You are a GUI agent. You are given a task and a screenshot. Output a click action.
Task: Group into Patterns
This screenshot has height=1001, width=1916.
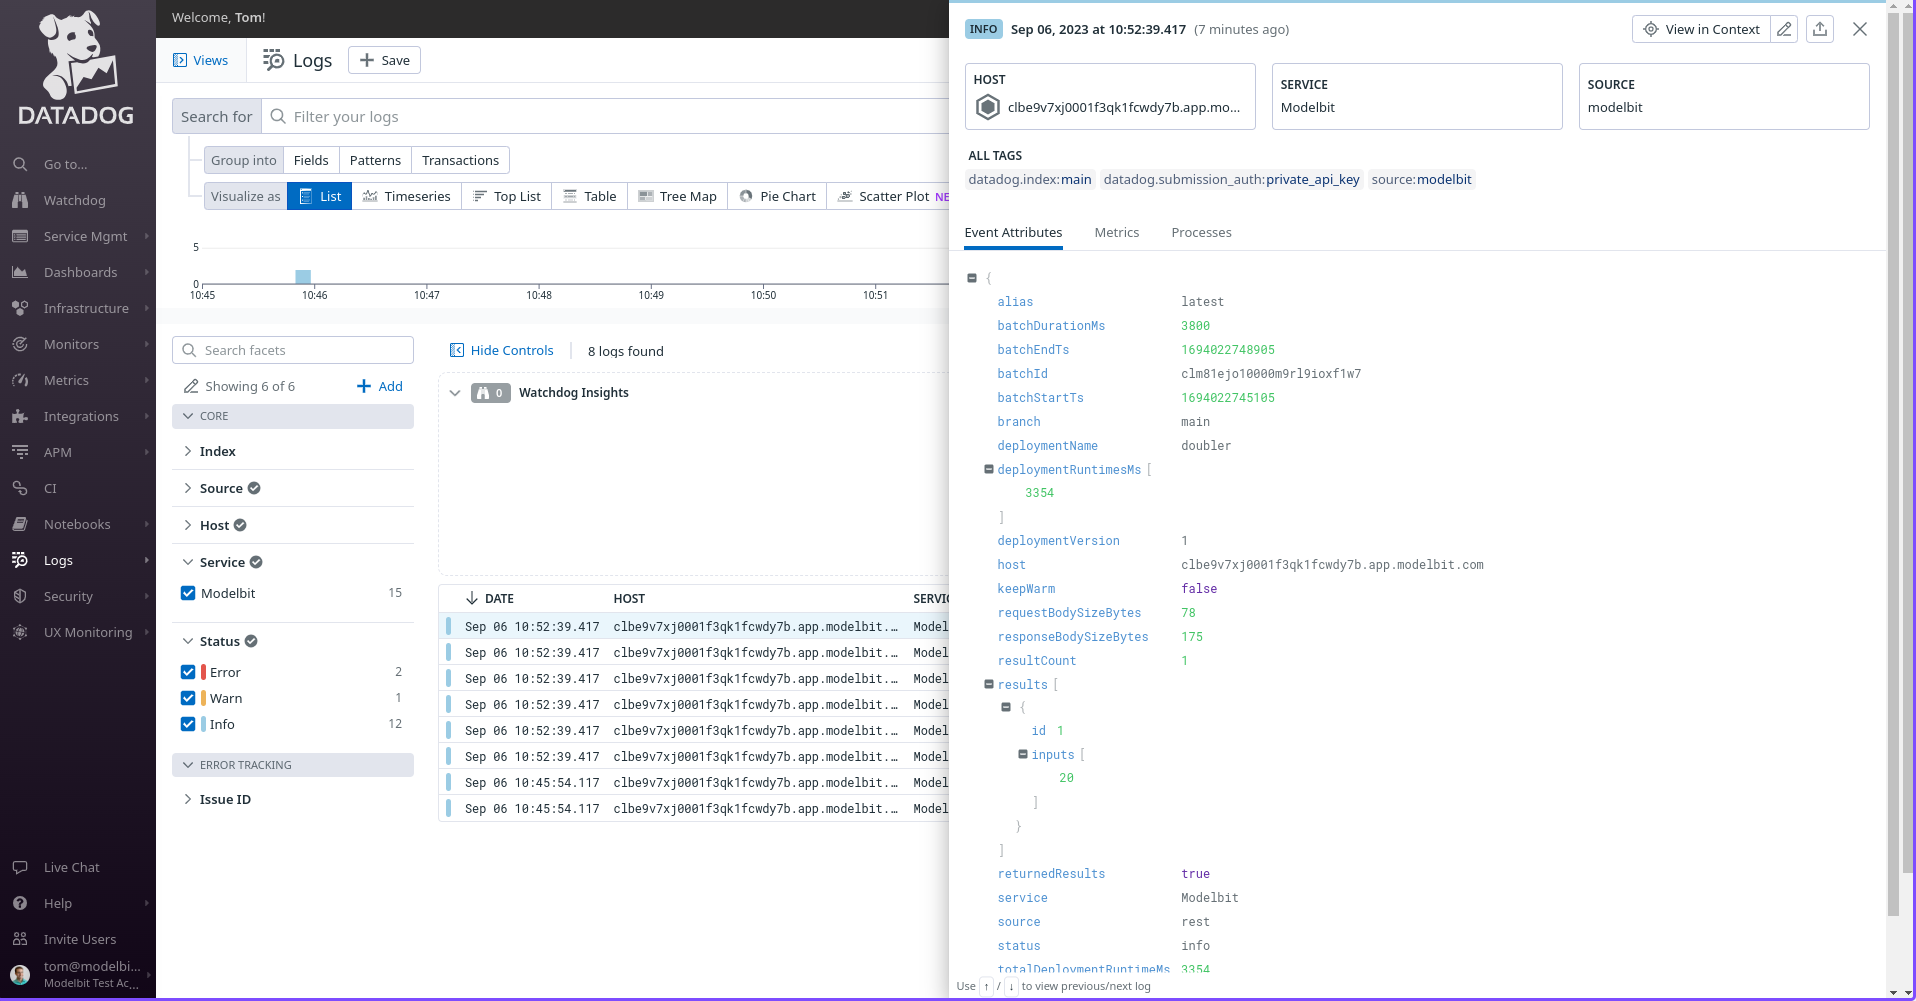(x=375, y=160)
